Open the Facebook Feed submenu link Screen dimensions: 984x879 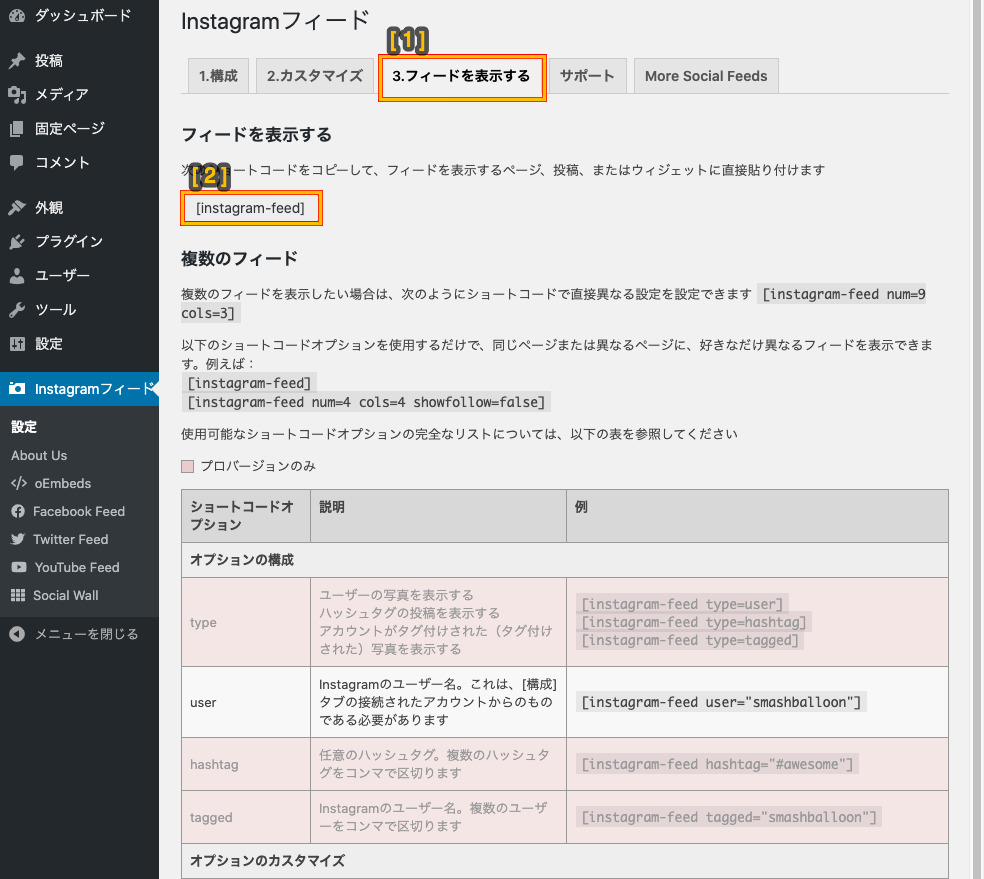coord(79,511)
